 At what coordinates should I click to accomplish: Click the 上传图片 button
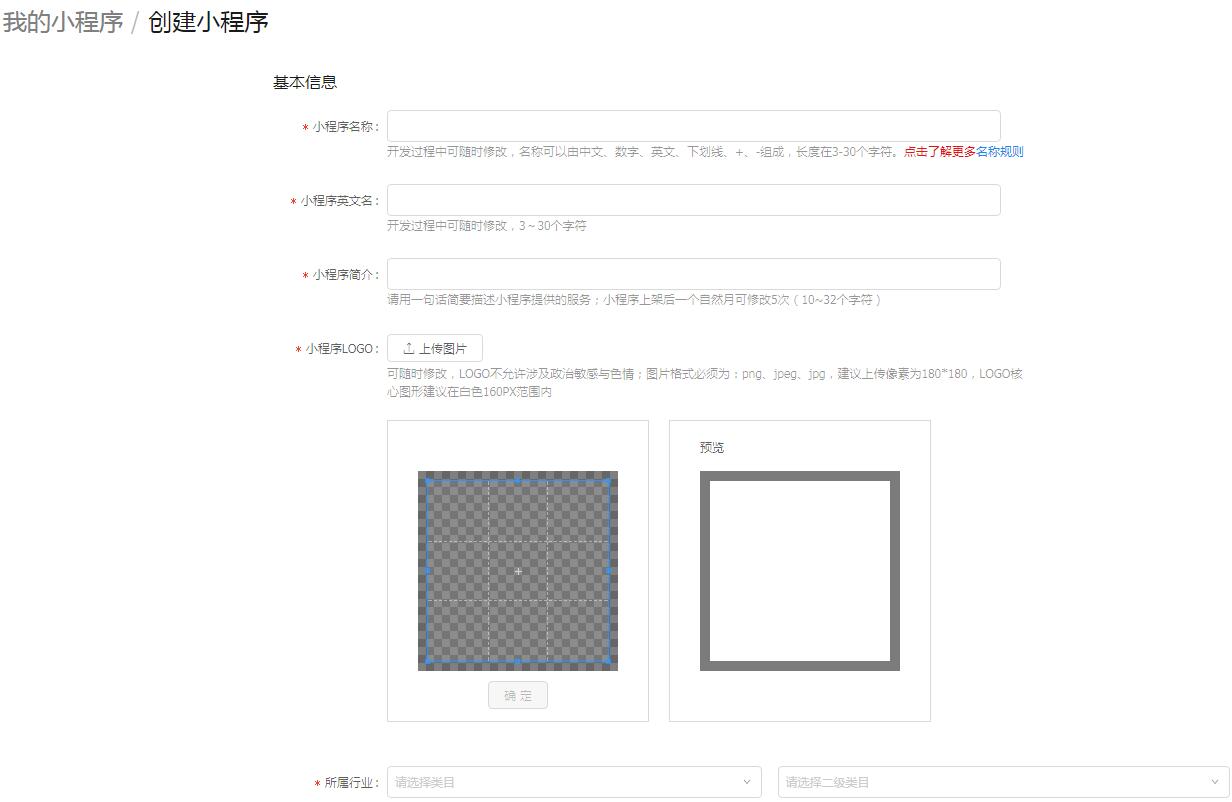[435, 348]
